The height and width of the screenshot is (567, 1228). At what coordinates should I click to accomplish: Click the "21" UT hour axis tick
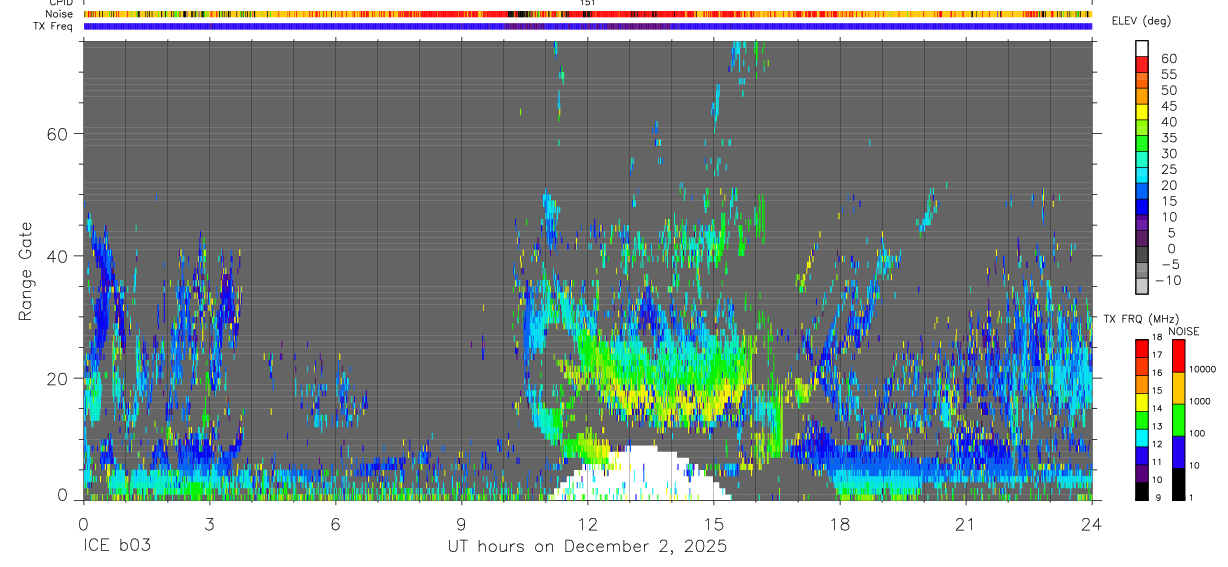pos(966,524)
